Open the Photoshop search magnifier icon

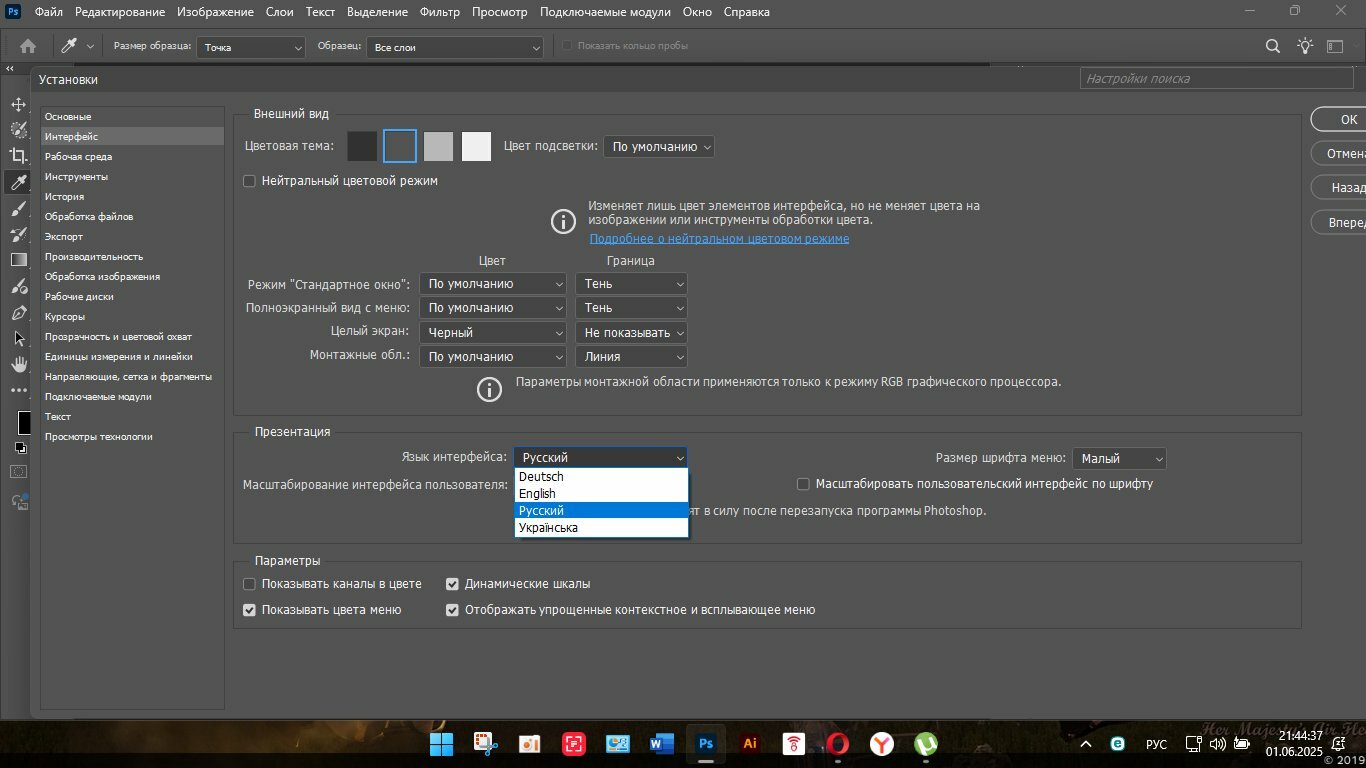click(1273, 46)
